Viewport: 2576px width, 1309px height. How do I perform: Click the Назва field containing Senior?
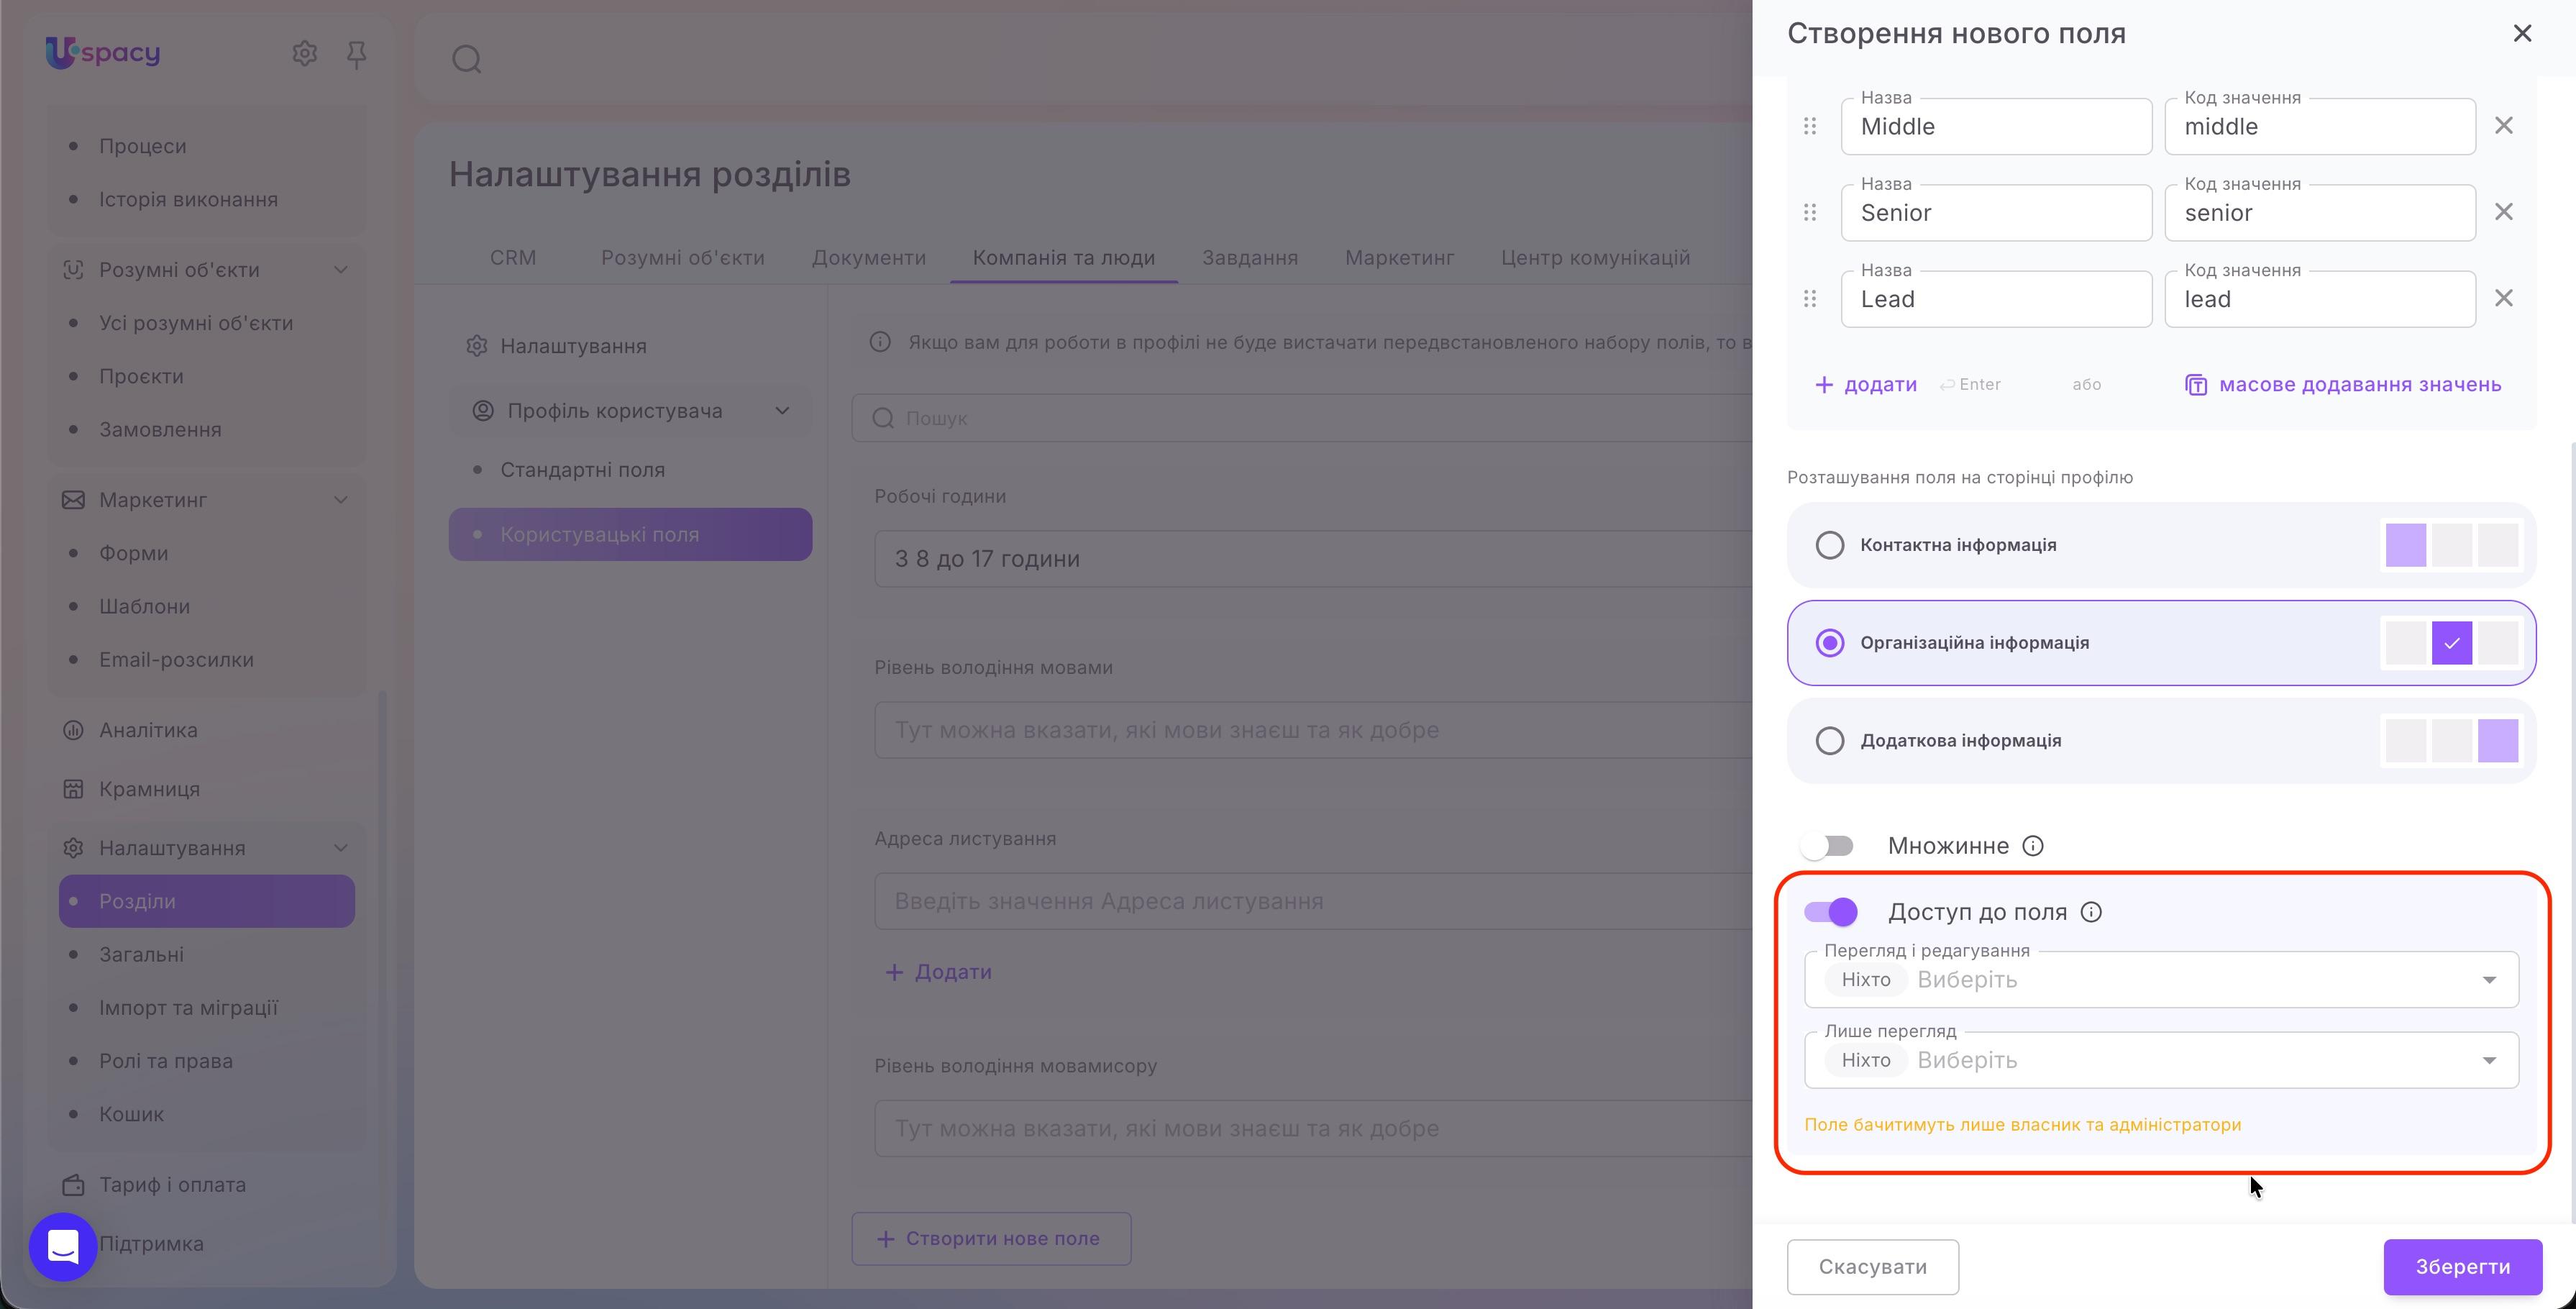pos(1996,213)
